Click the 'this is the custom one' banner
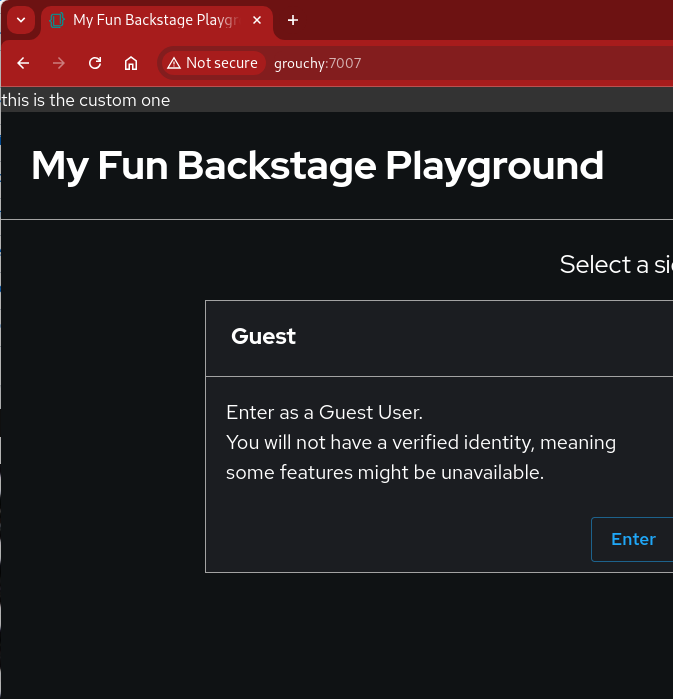The width and height of the screenshot is (673, 699). pyautogui.click(x=86, y=100)
